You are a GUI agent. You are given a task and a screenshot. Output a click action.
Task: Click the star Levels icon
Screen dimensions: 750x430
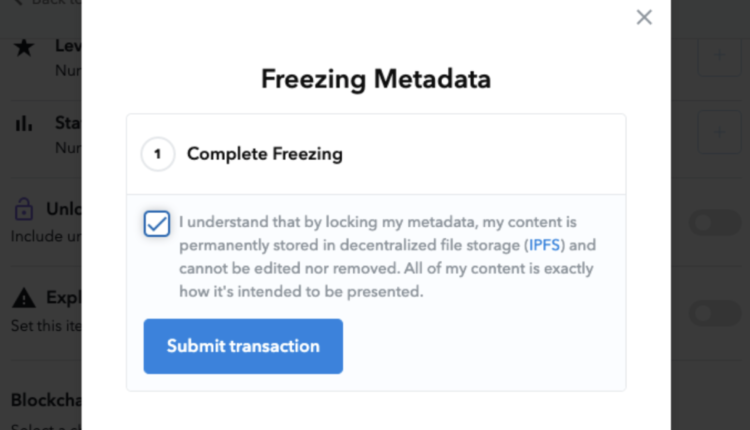[24, 47]
